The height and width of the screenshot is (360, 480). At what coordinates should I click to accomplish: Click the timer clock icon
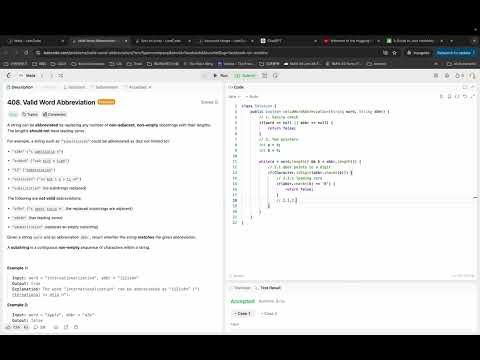click(275, 76)
